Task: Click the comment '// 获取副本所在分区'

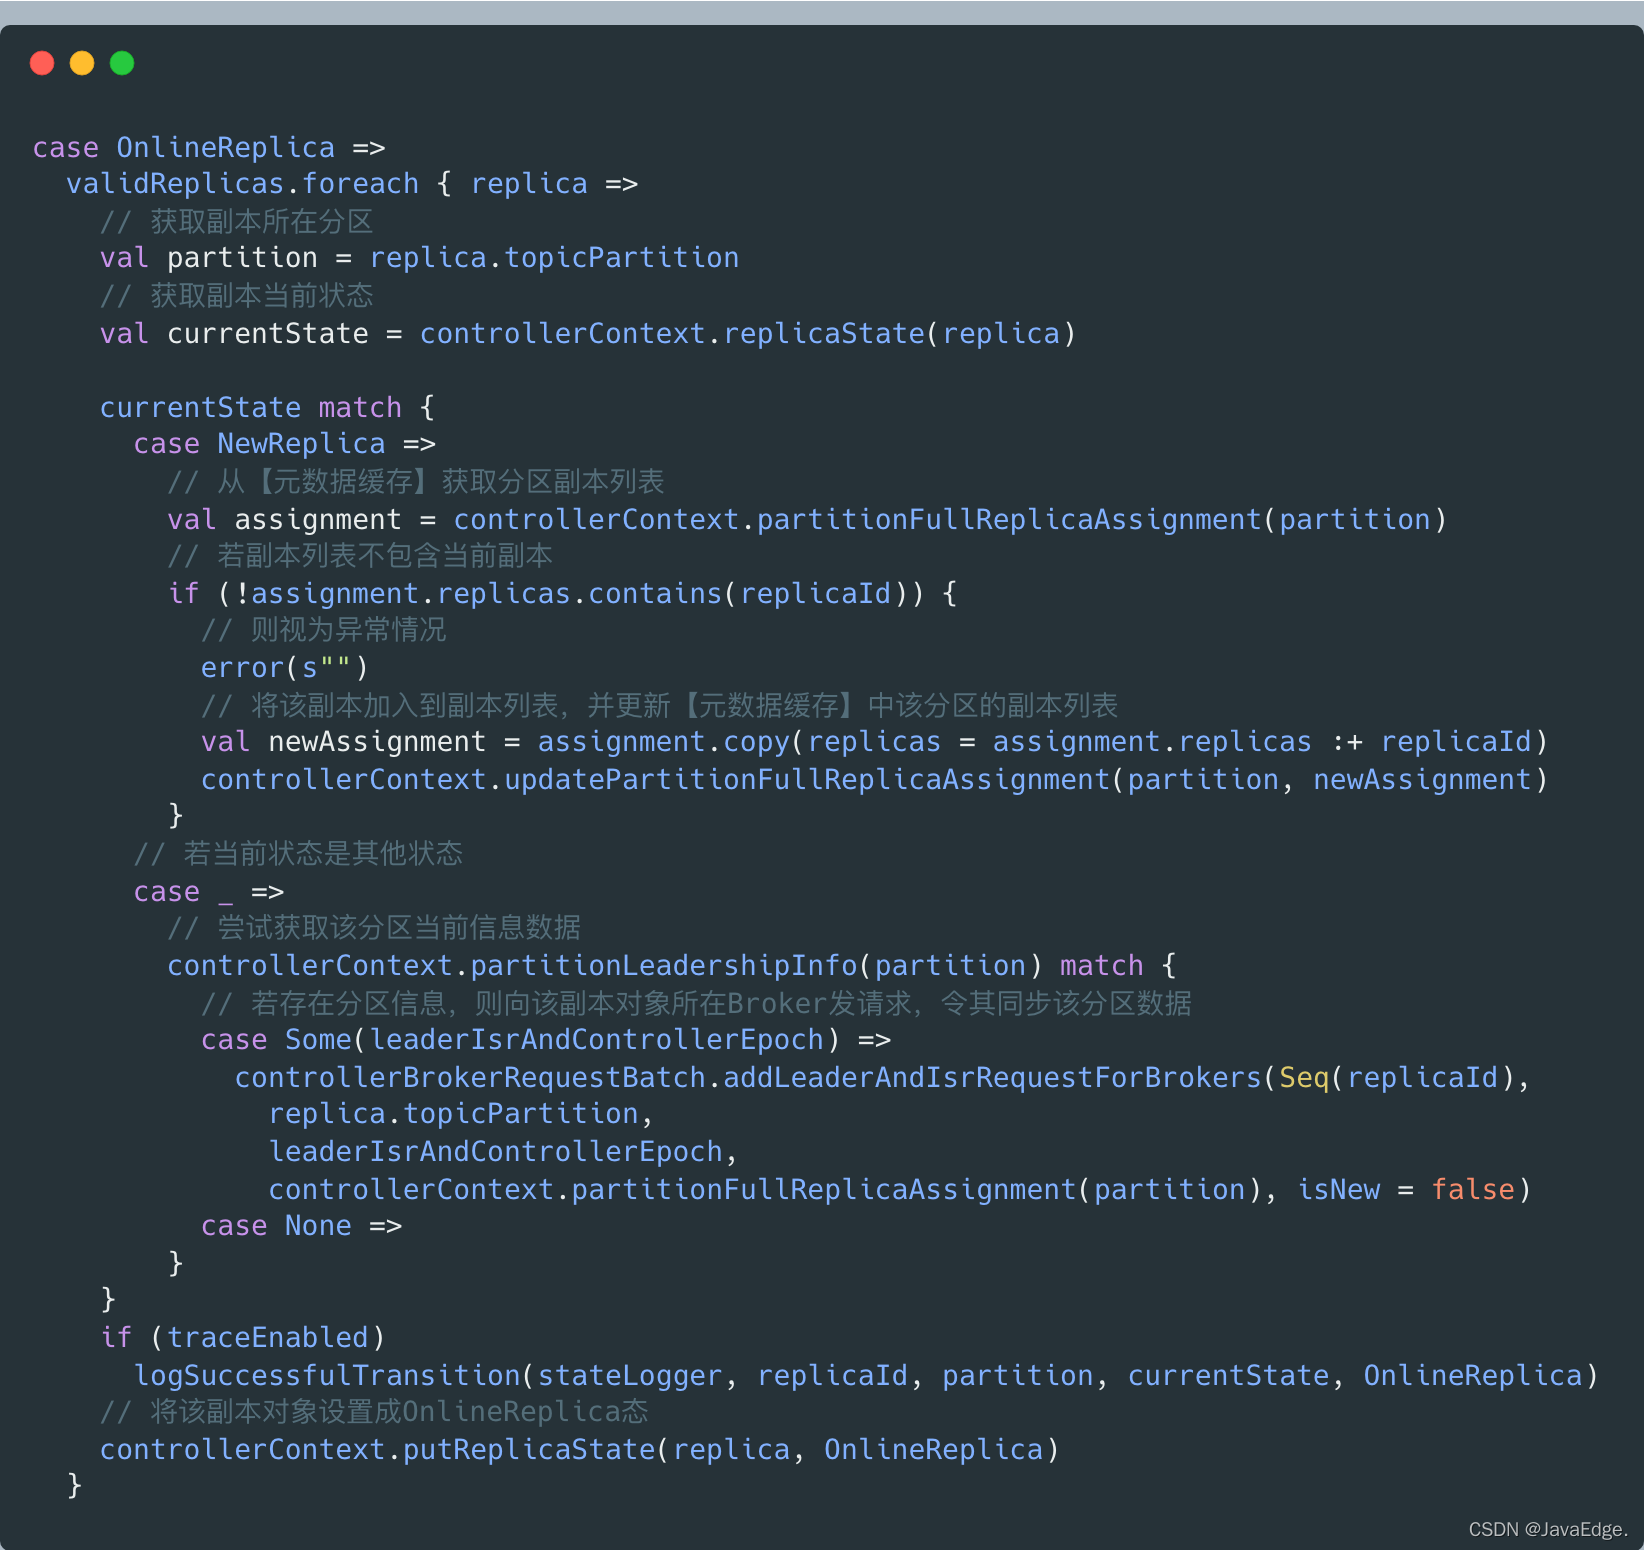Action: (237, 221)
